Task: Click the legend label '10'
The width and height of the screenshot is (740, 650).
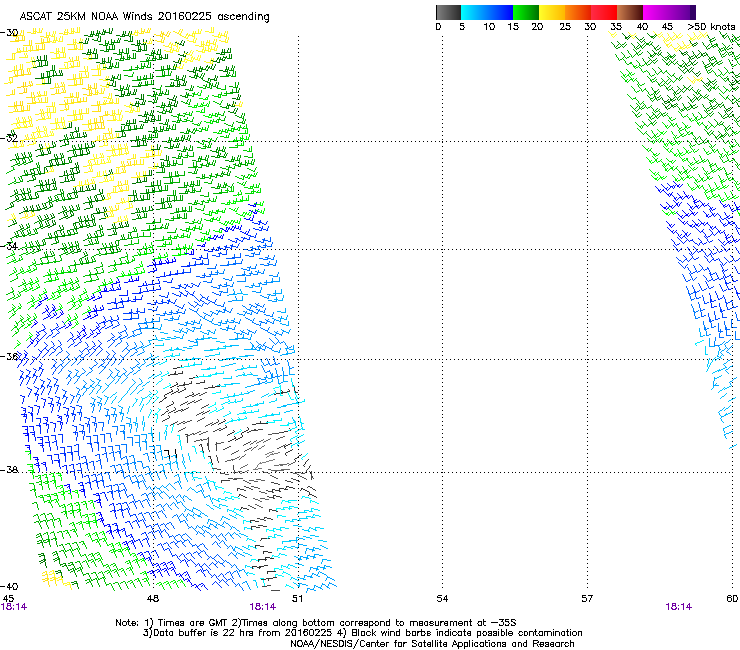Action: pyautogui.click(x=489, y=27)
